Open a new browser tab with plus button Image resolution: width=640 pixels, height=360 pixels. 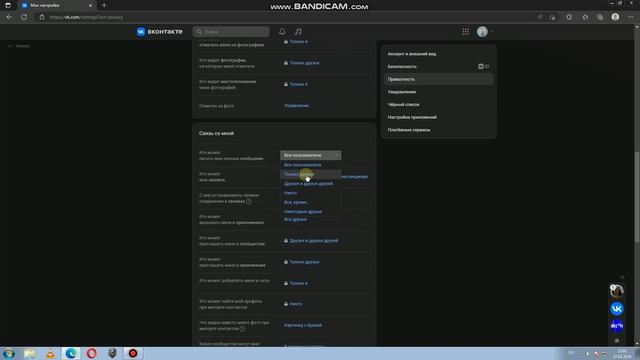[104, 5]
